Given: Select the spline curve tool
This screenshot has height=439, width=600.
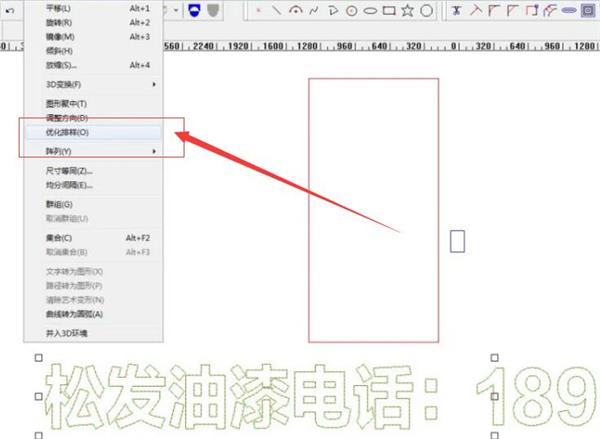Looking at the screenshot, I should click(314, 10).
